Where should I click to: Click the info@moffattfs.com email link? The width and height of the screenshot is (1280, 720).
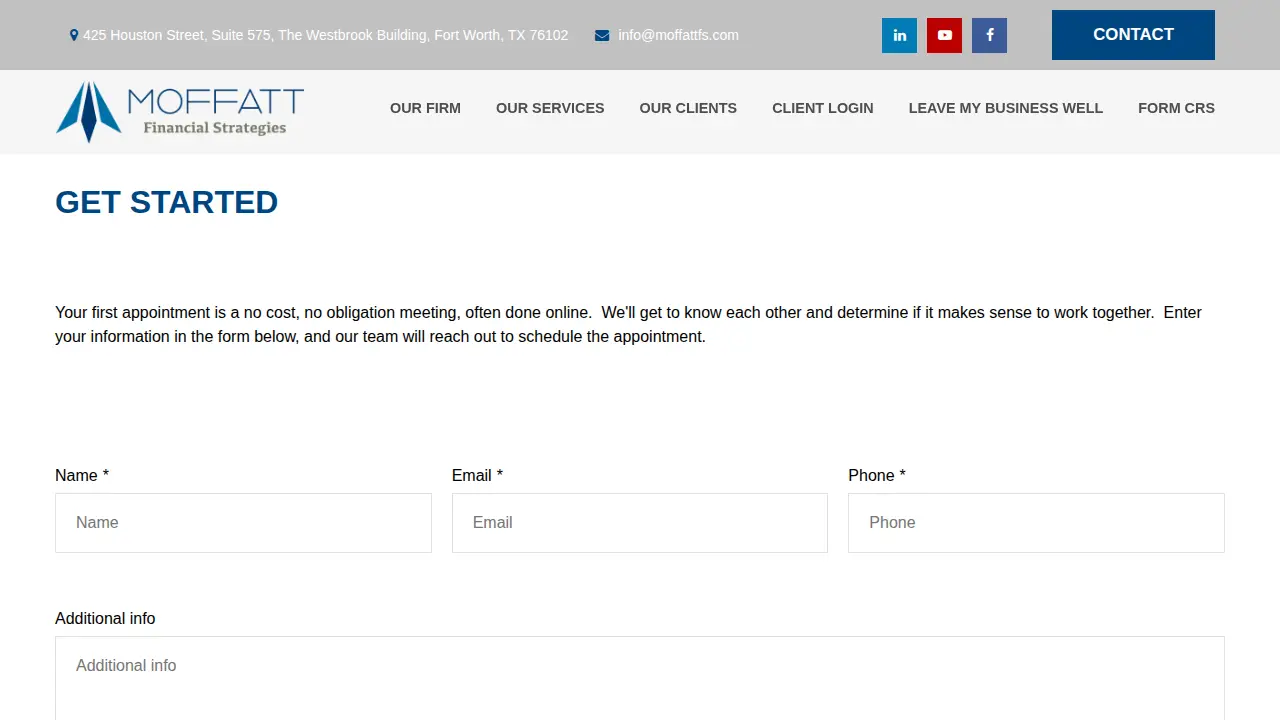(x=678, y=35)
